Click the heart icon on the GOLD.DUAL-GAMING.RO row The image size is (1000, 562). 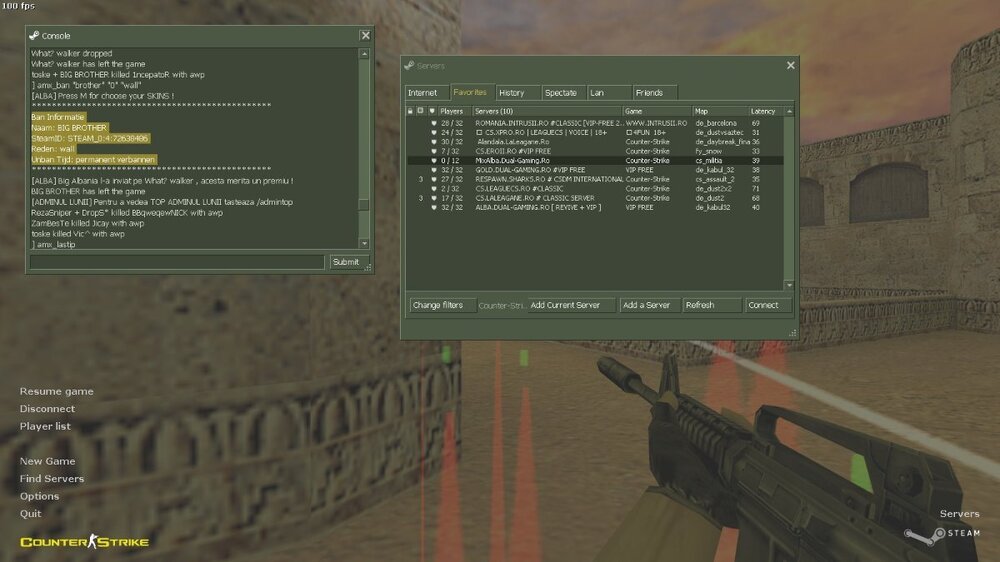pos(433,170)
